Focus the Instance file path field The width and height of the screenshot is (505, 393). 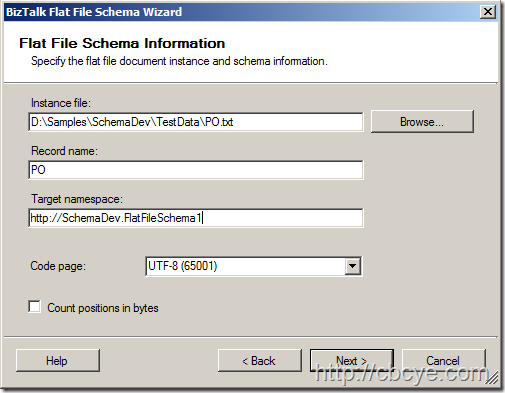(x=196, y=122)
